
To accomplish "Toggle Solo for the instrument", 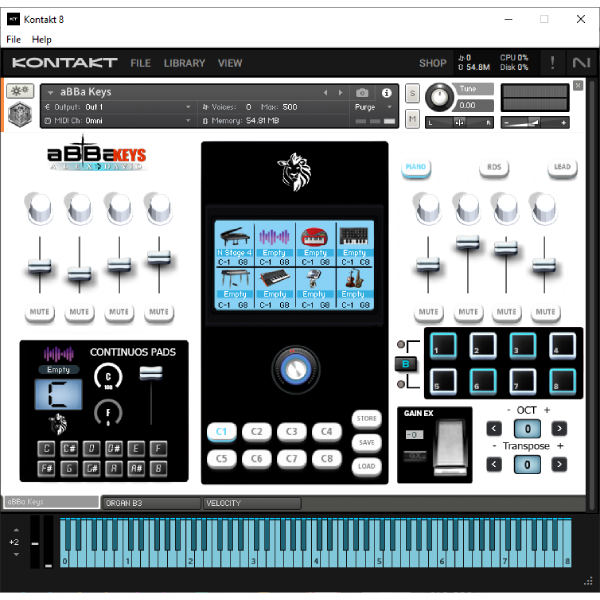I will pos(412,93).
